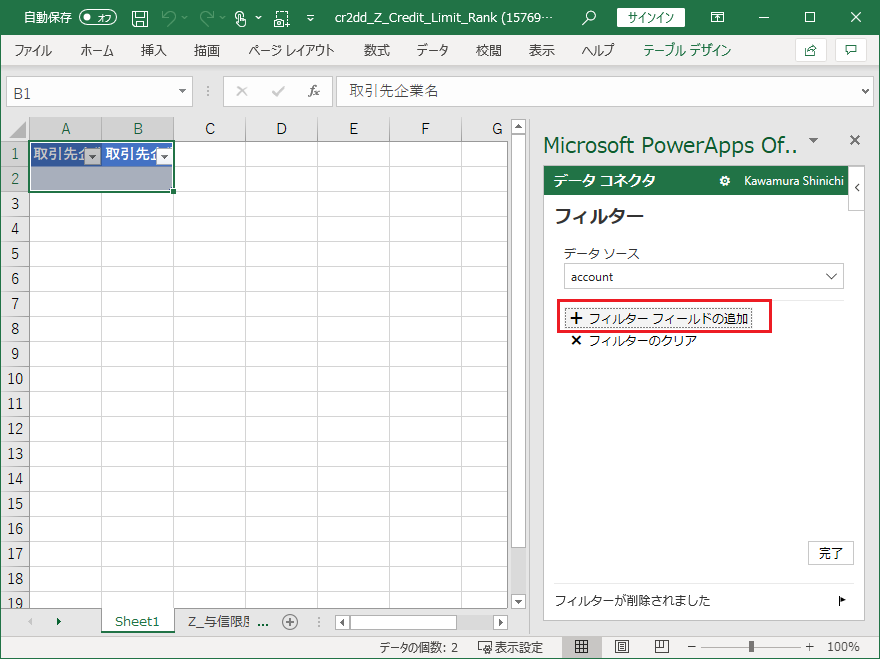Open the account data source dropdown

tap(704, 276)
